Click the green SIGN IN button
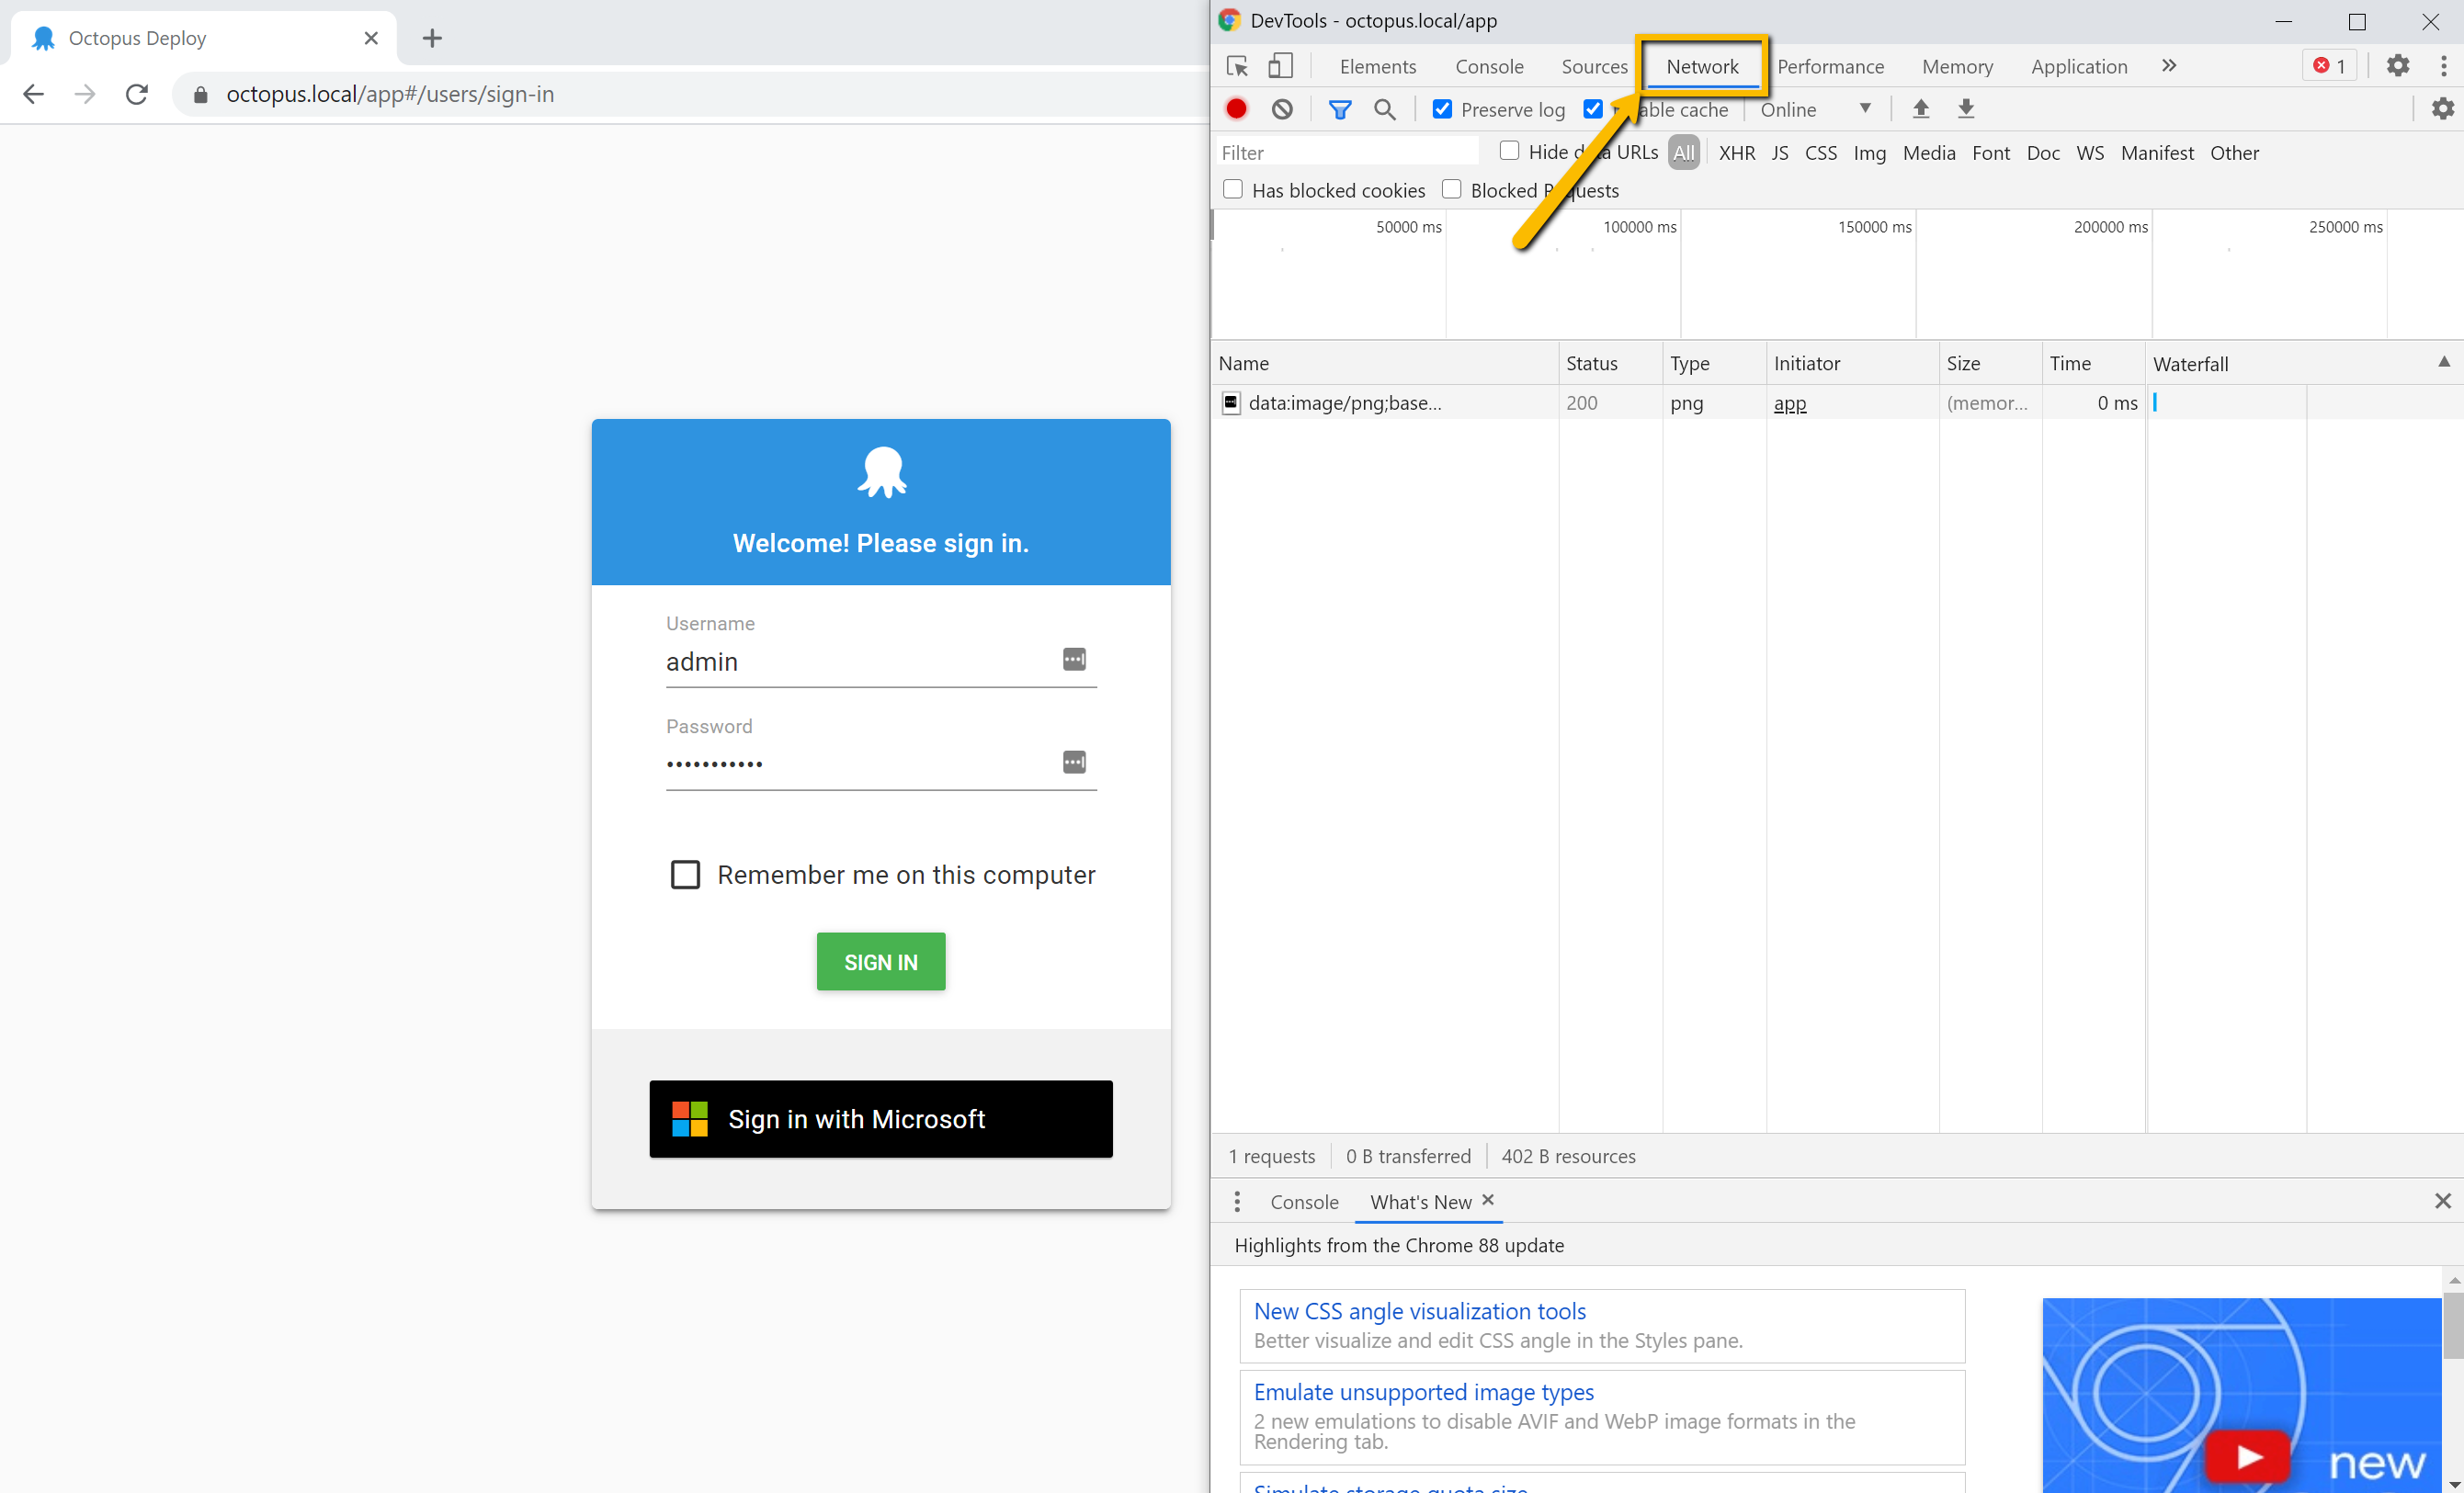This screenshot has height=1493, width=2464. point(880,961)
